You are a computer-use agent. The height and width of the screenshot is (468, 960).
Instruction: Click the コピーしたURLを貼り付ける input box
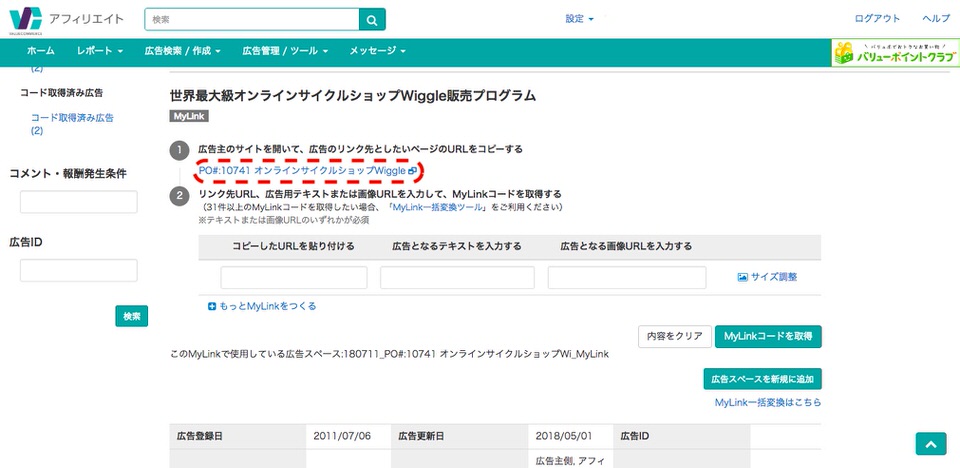294,277
